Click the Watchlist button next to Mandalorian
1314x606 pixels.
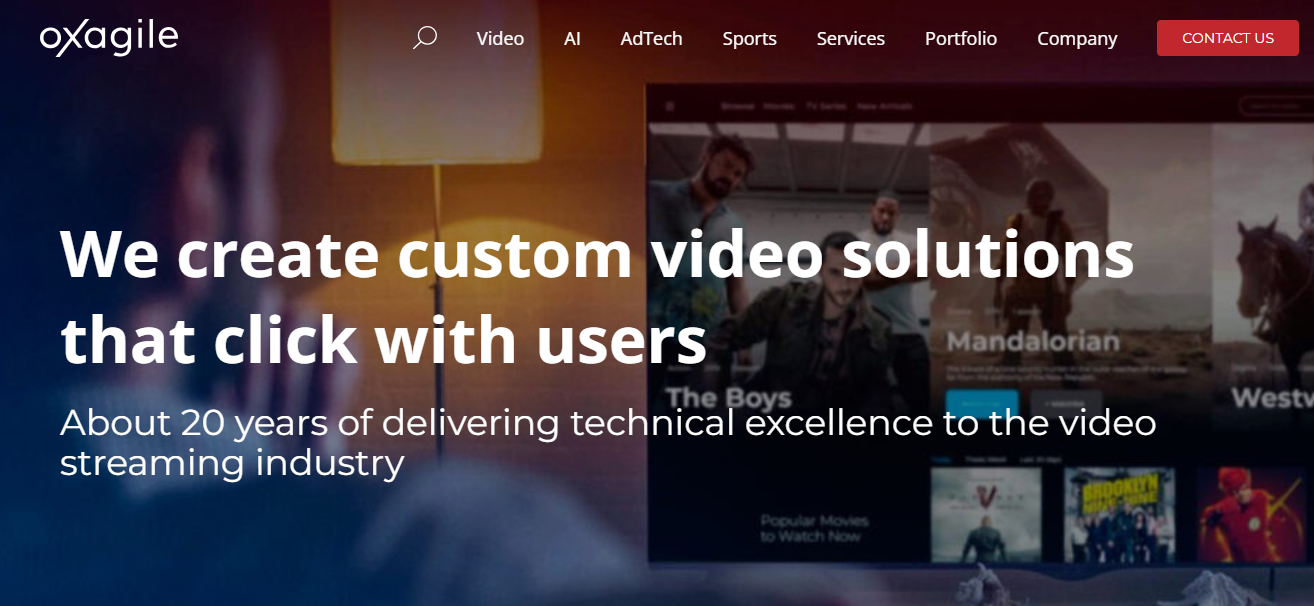tap(1067, 403)
